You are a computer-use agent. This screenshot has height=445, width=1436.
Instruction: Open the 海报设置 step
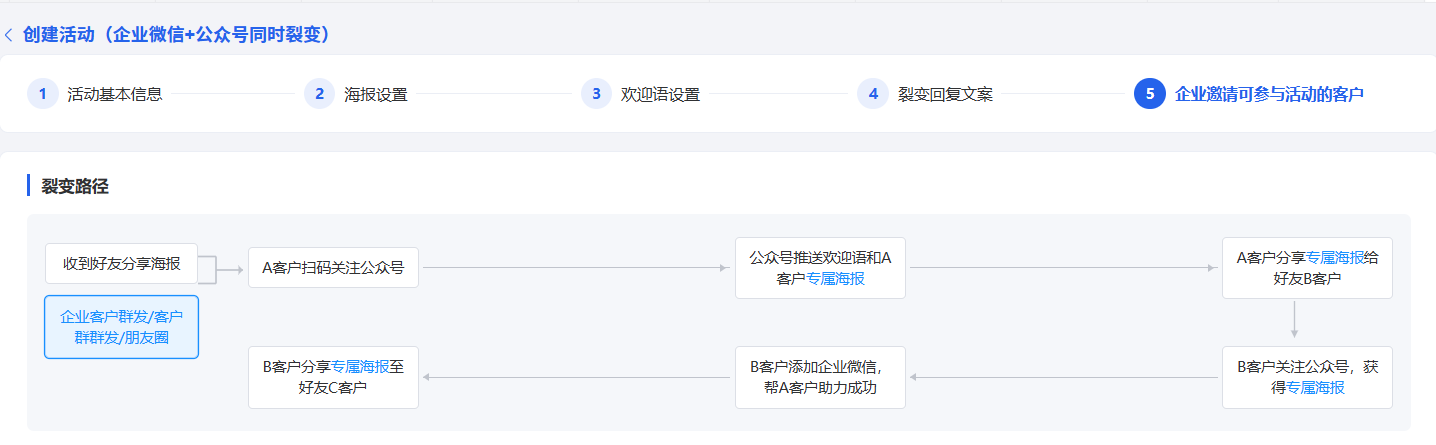pyautogui.click(x=376, y=95)
